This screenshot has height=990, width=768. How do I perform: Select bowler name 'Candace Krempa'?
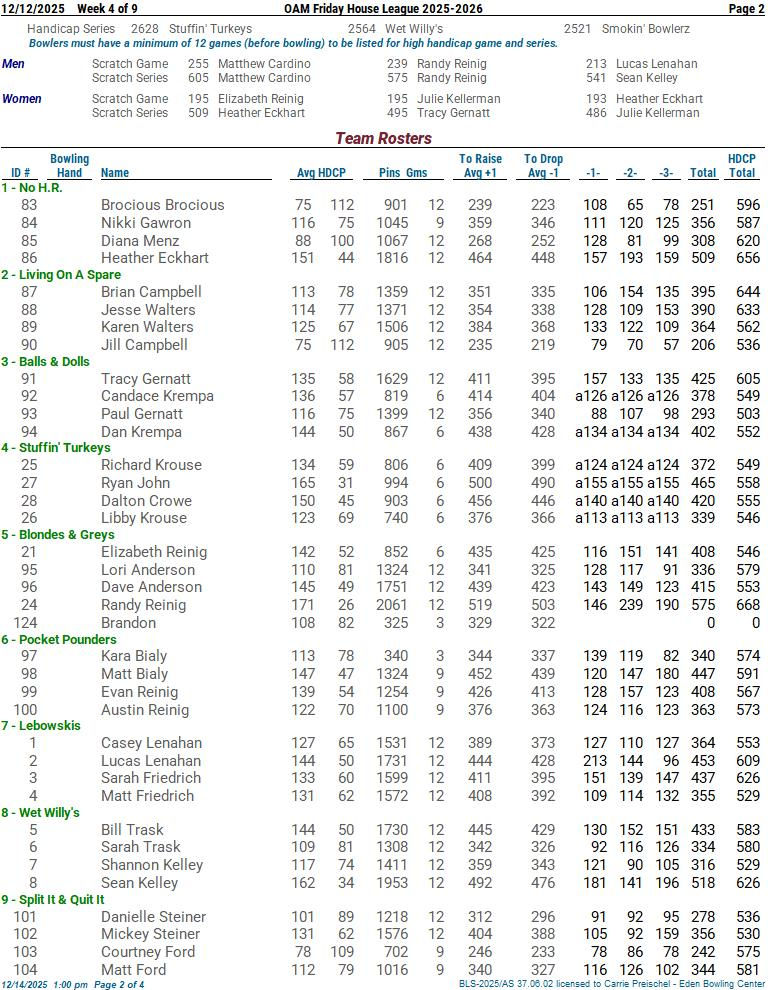click(157, 396)
